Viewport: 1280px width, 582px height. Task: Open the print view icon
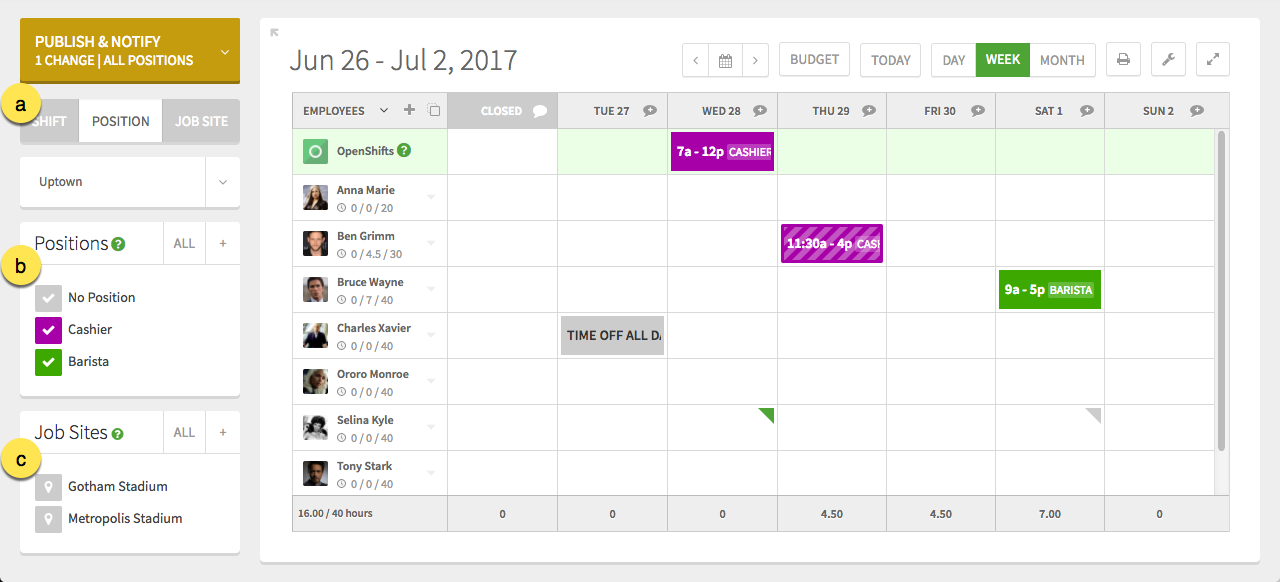pyautogui.click(x=1123, y=59)
